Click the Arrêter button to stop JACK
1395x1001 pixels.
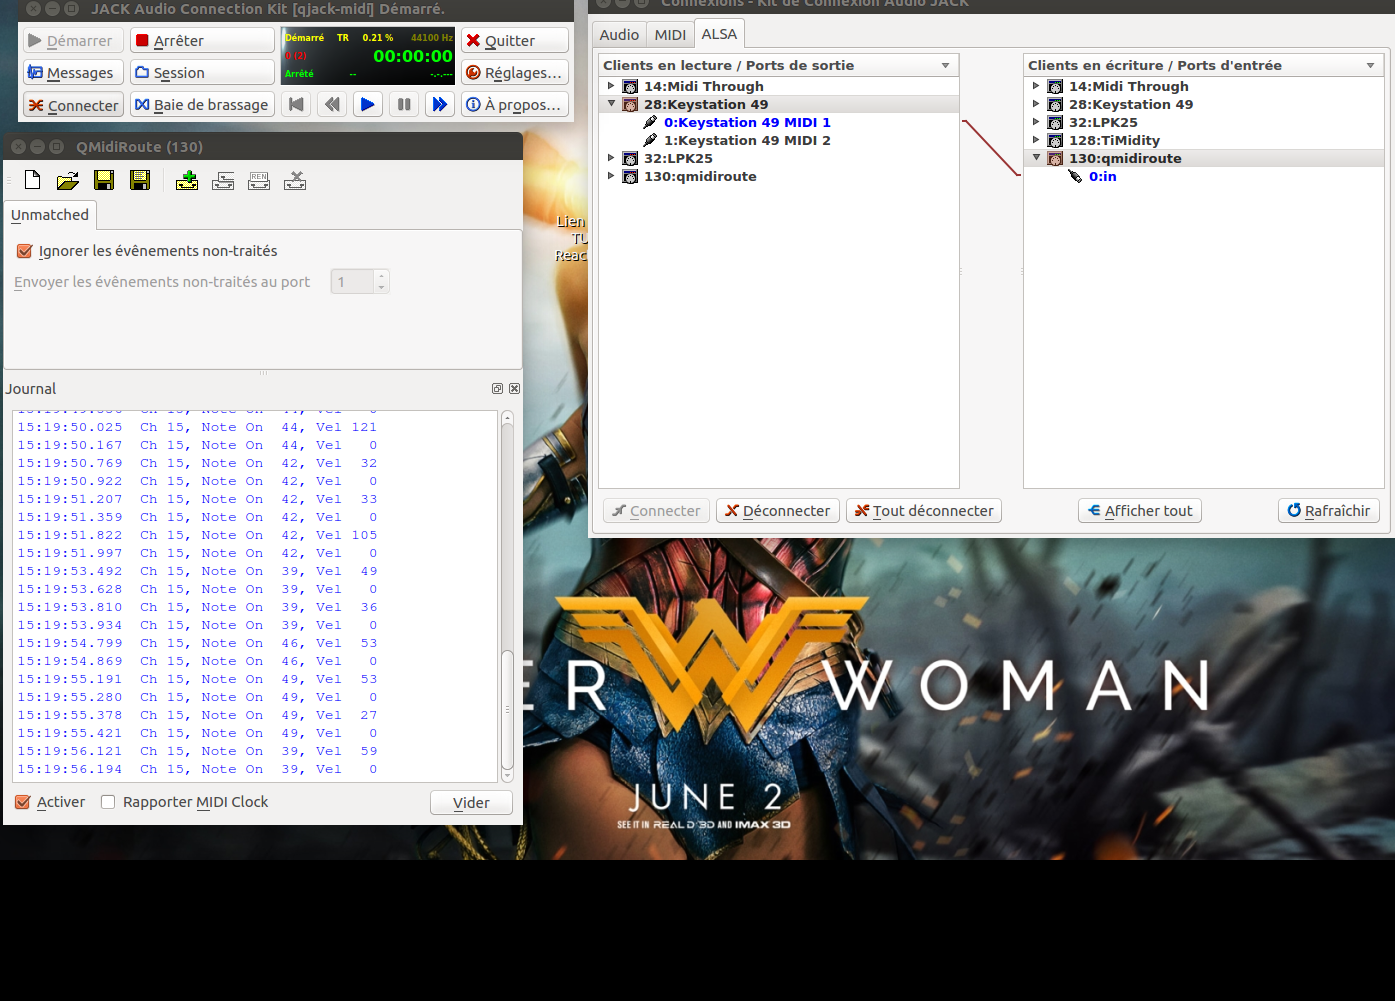click(202, 40)
